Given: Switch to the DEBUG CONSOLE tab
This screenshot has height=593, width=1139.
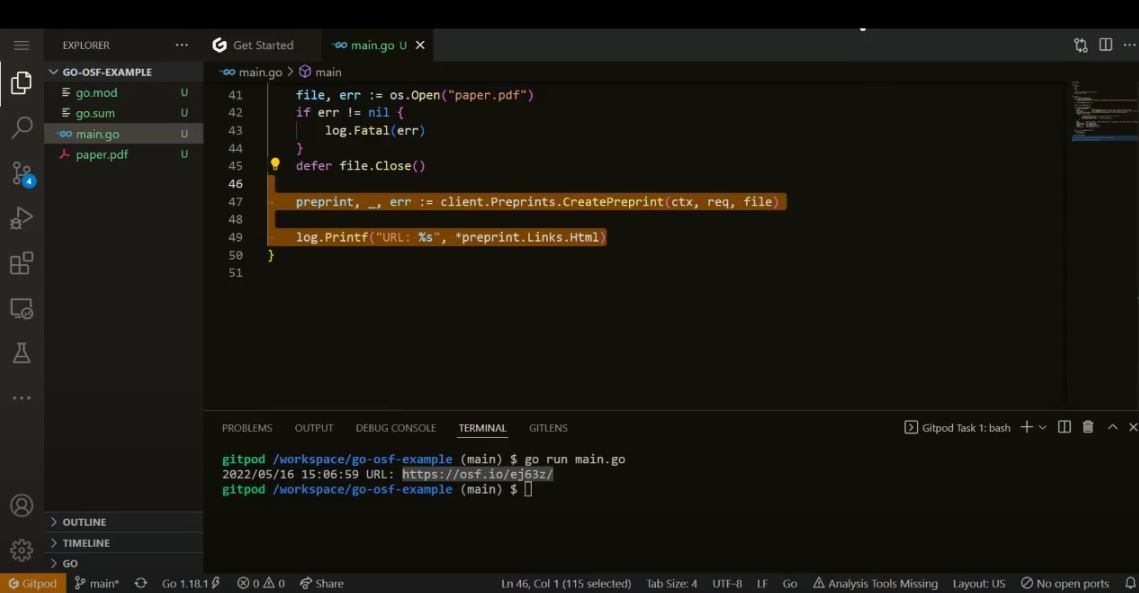Looking at the screenshot, I should 395,428.
